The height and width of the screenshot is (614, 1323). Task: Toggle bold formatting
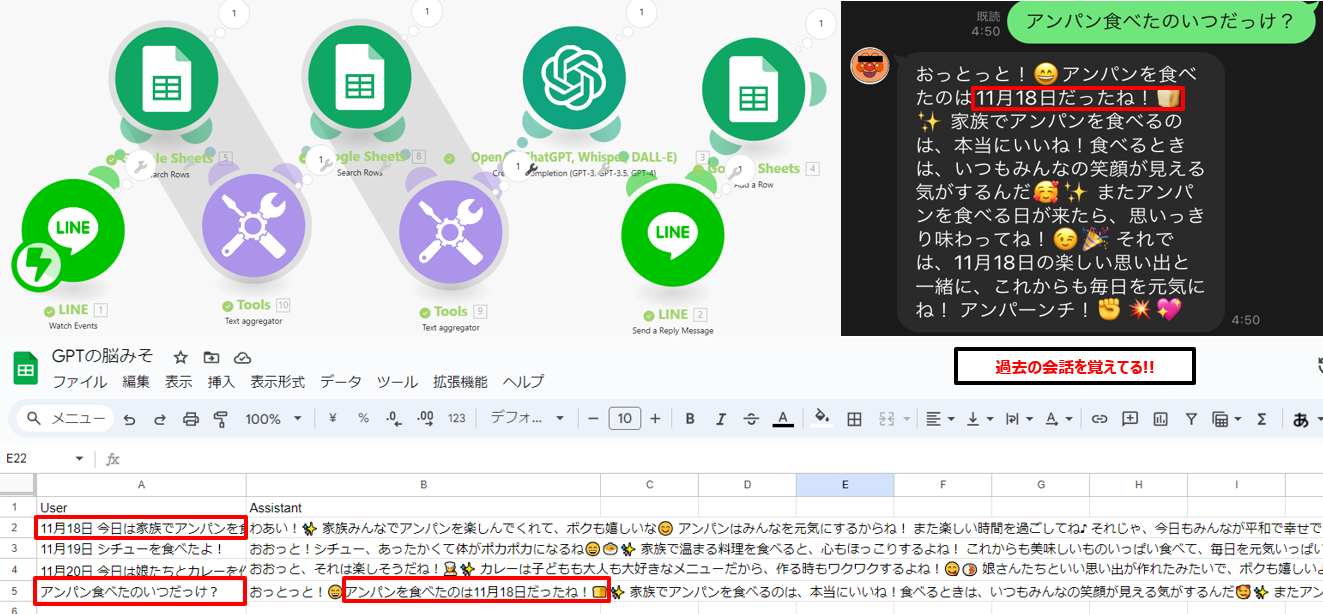point(690,419)
